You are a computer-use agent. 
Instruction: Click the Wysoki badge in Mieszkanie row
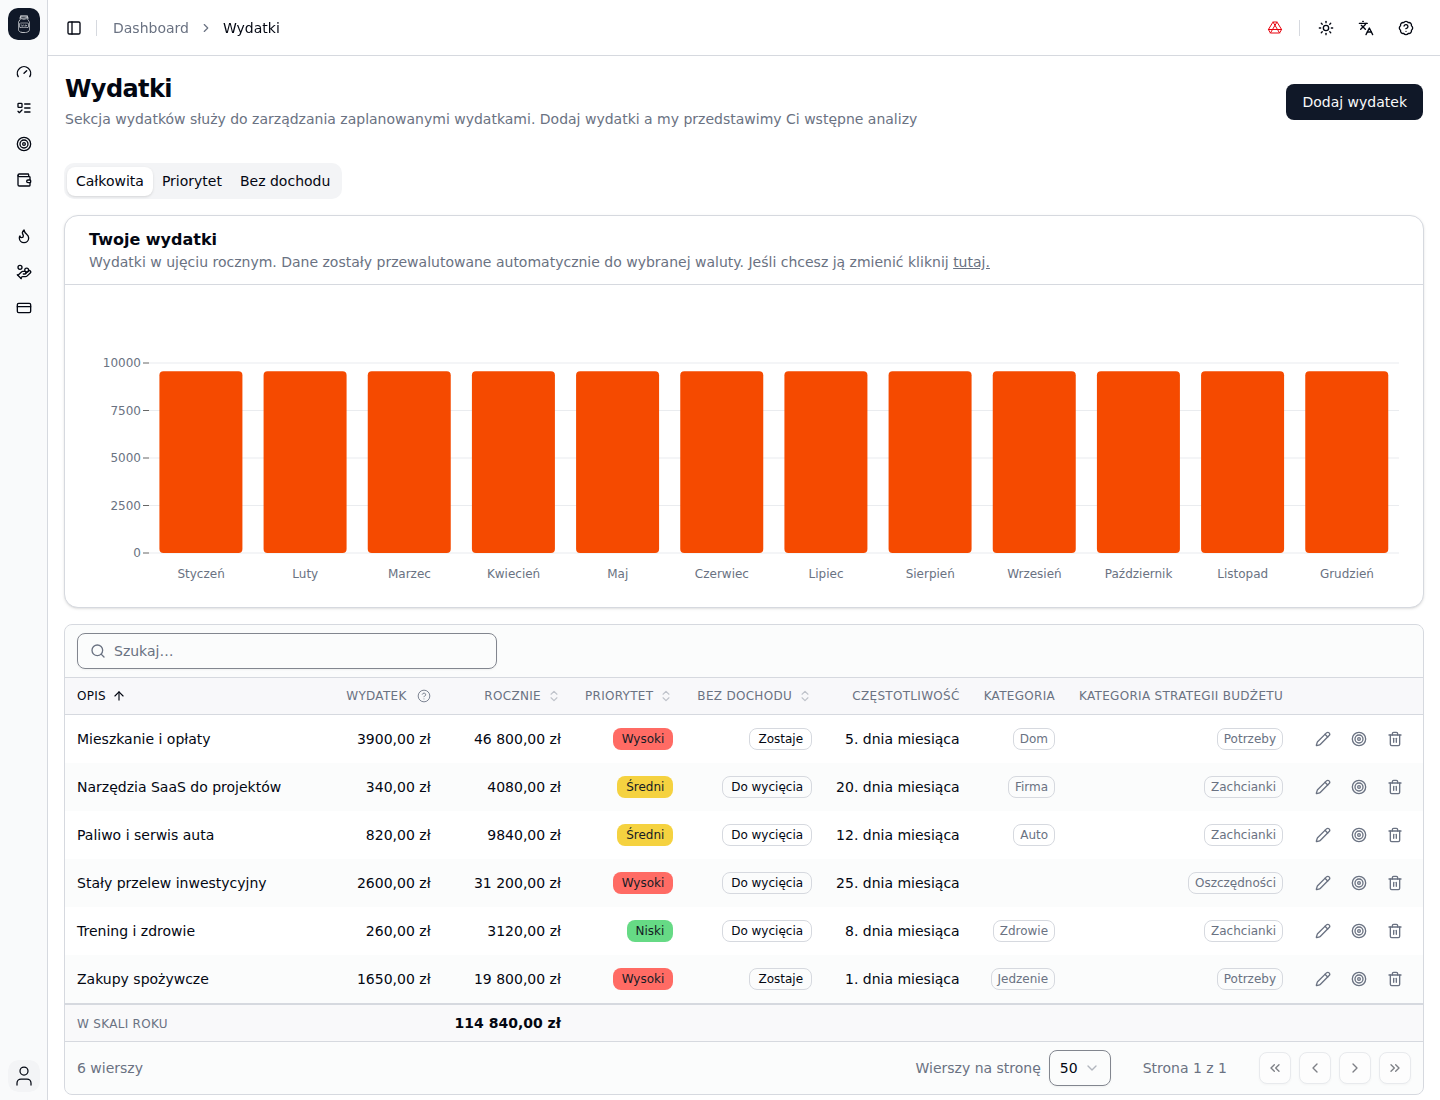point(643,739)
